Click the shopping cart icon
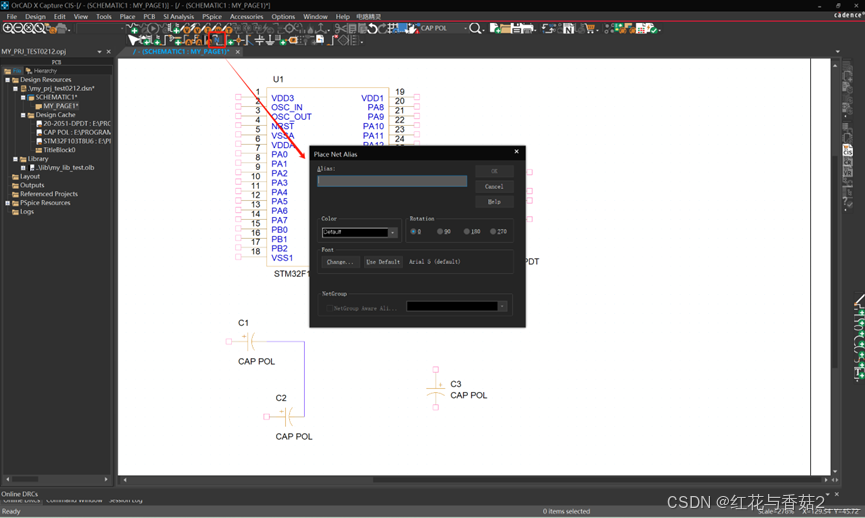This screenshot has height=518, width=865. tap(591, 28)
